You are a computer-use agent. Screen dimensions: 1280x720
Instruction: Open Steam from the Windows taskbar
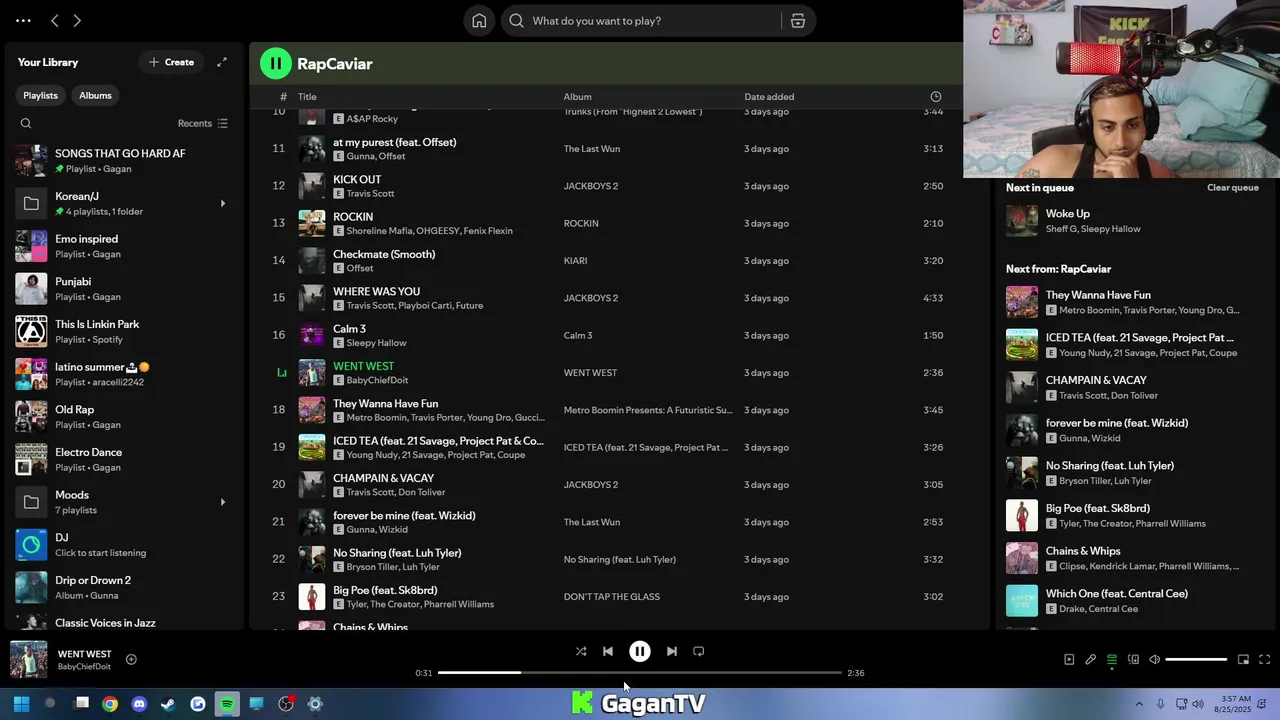point(168,704)
